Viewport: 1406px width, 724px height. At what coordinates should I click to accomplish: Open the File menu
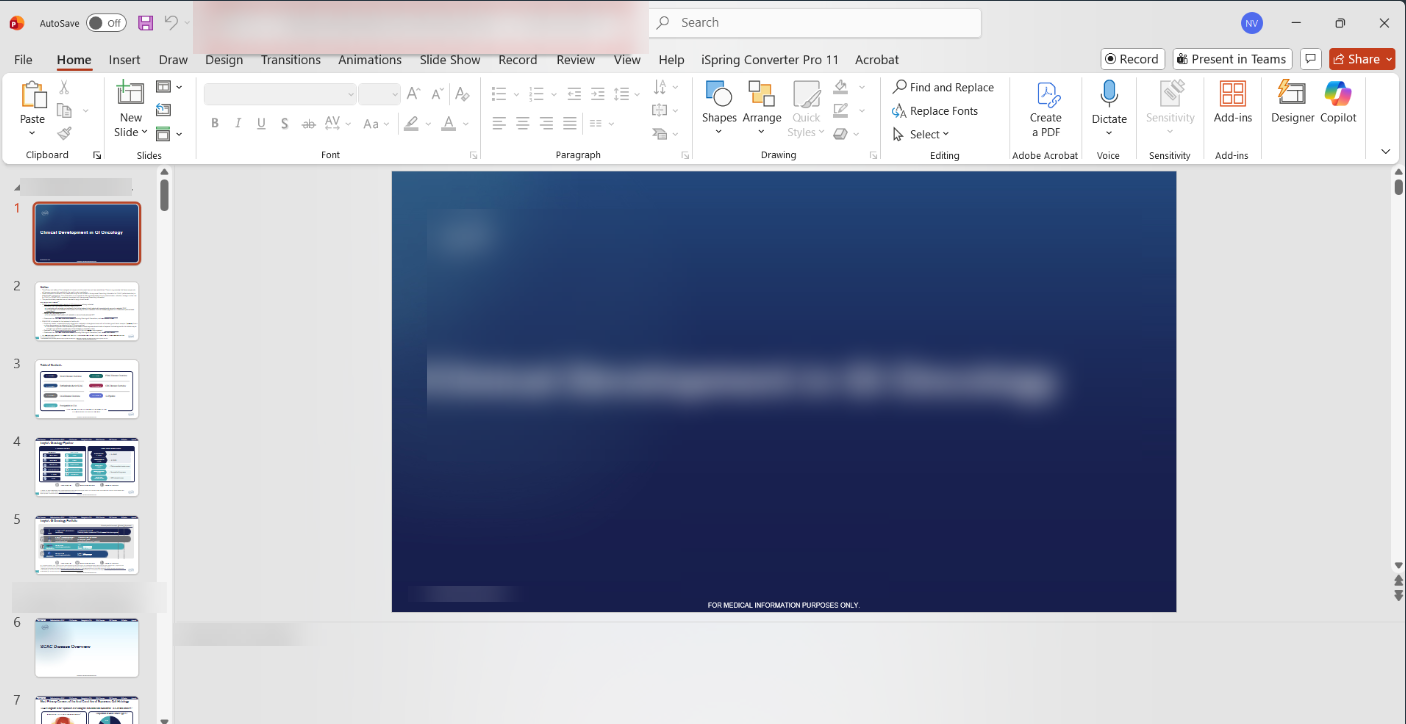pyautogui.click(x=23, y=60)
